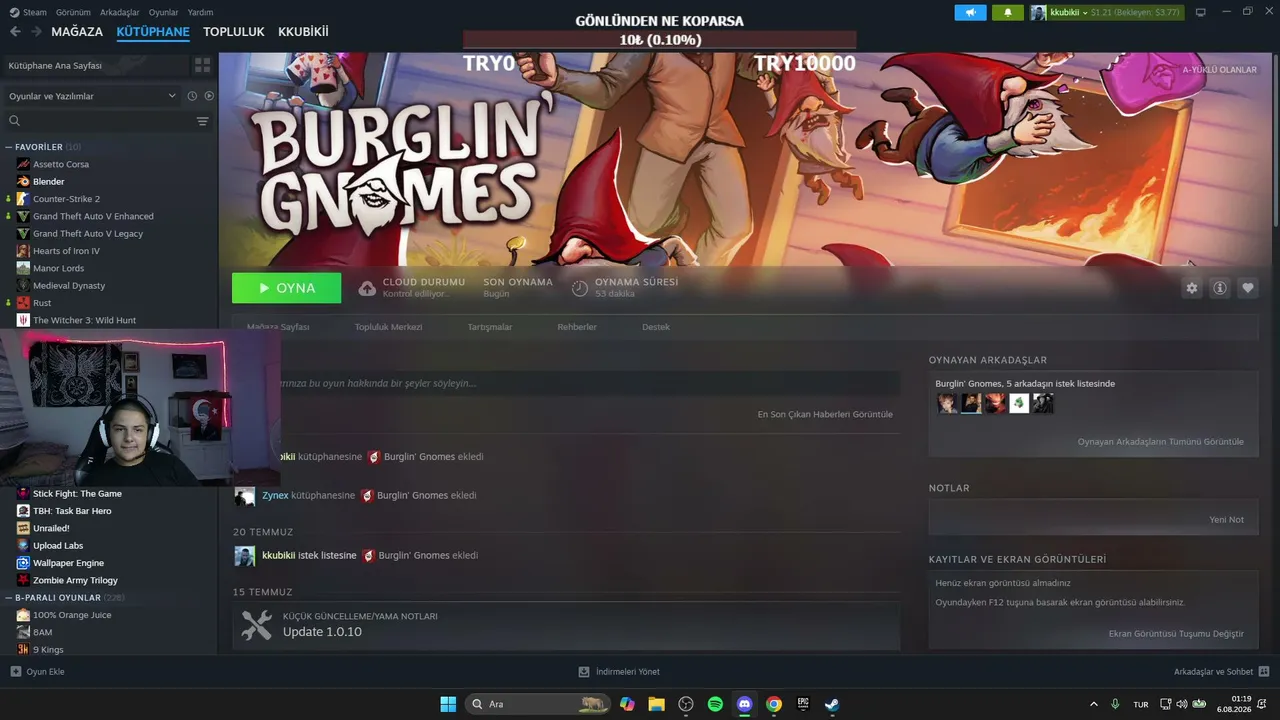Open the KKUBİKİİ profile tab
This screenshot has height=720, width=1280.
303,32
